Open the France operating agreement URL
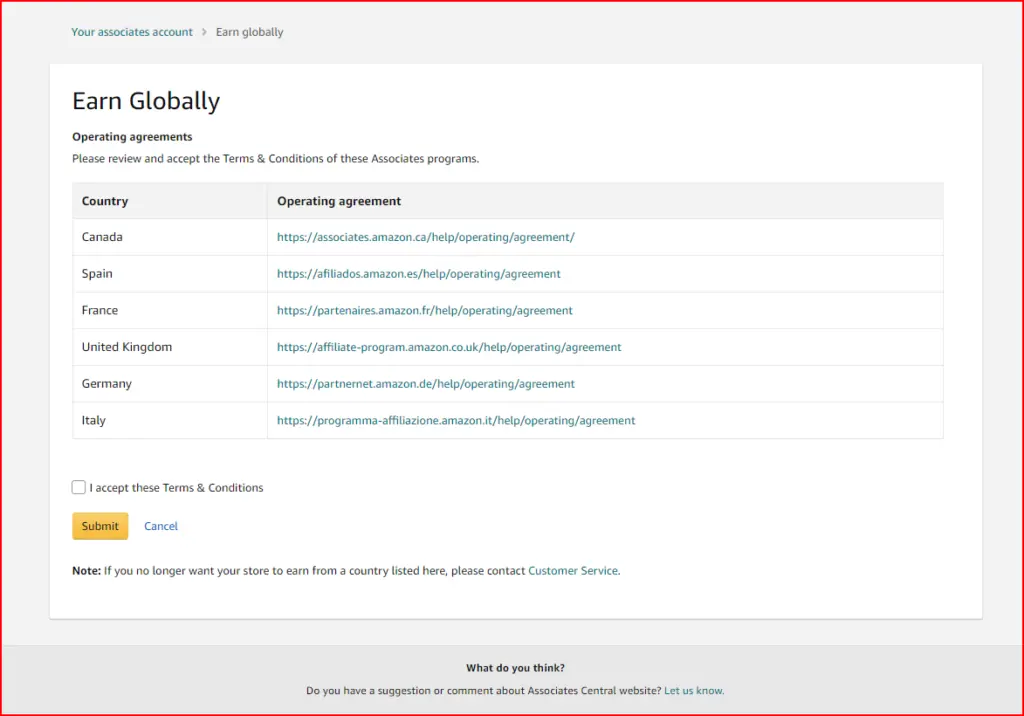 [424, 310]
